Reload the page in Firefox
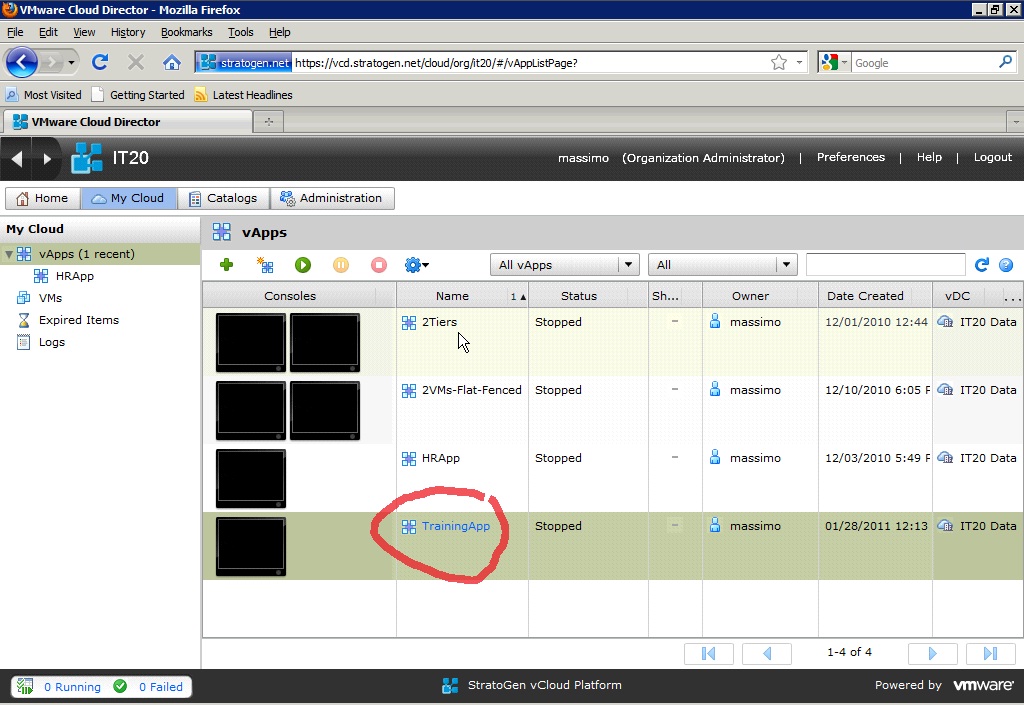The width and height of the screenshot is (1024, 705). [x=100, y=63]
